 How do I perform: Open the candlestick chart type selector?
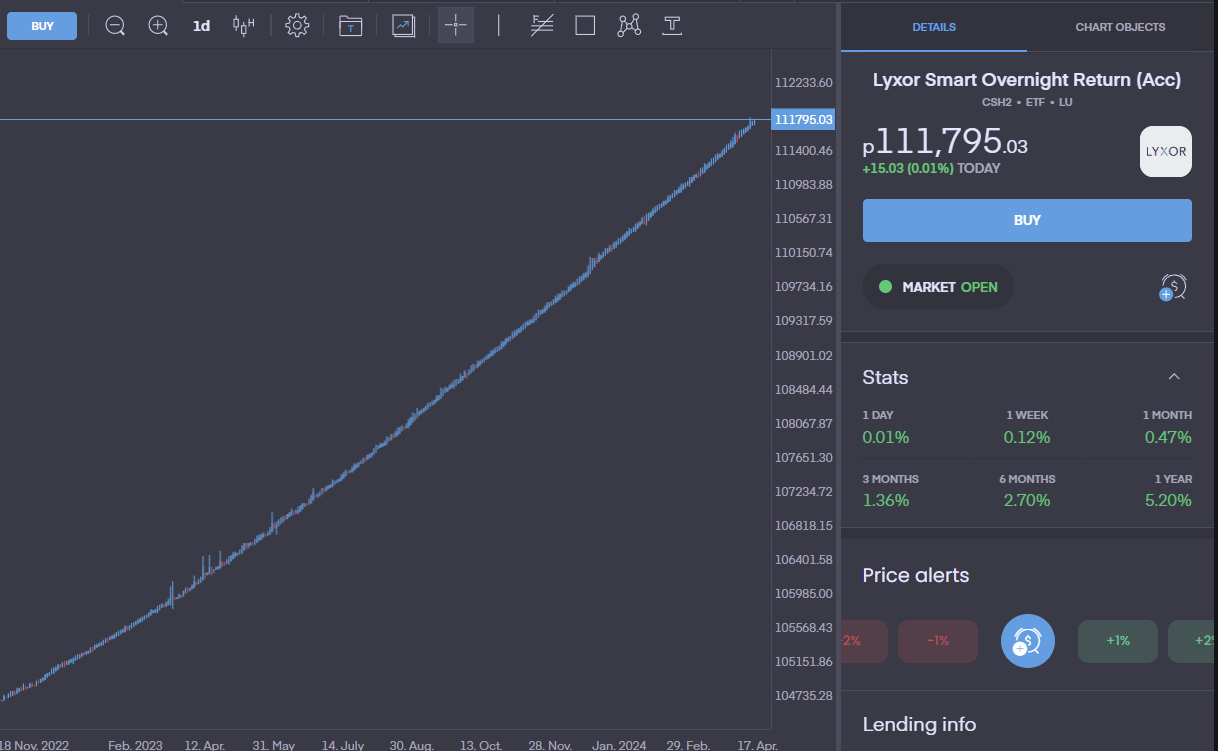tap(243, 26)
